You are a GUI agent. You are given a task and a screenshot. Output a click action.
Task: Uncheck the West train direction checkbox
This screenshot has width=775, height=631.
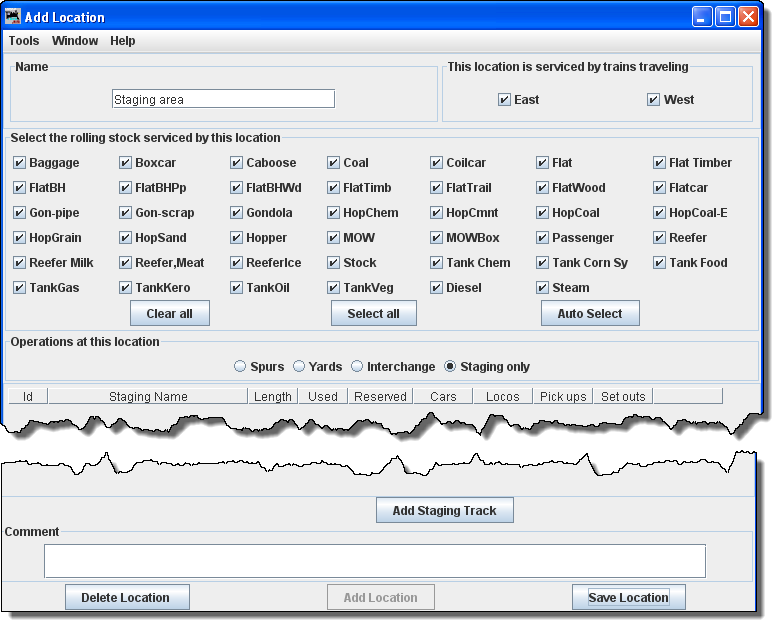[x=654, y=100]
